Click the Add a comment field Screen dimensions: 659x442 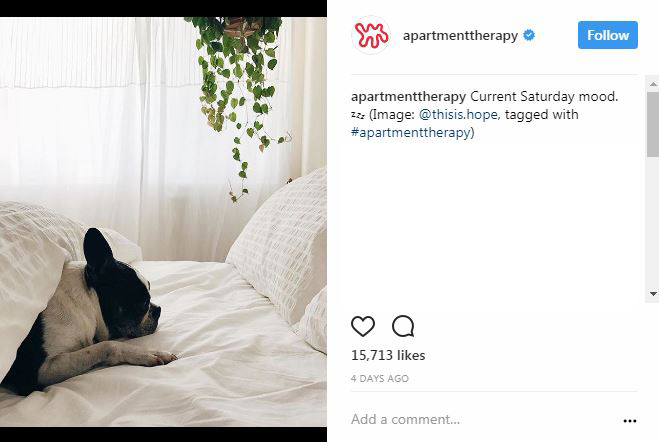(x=483, y=419)
